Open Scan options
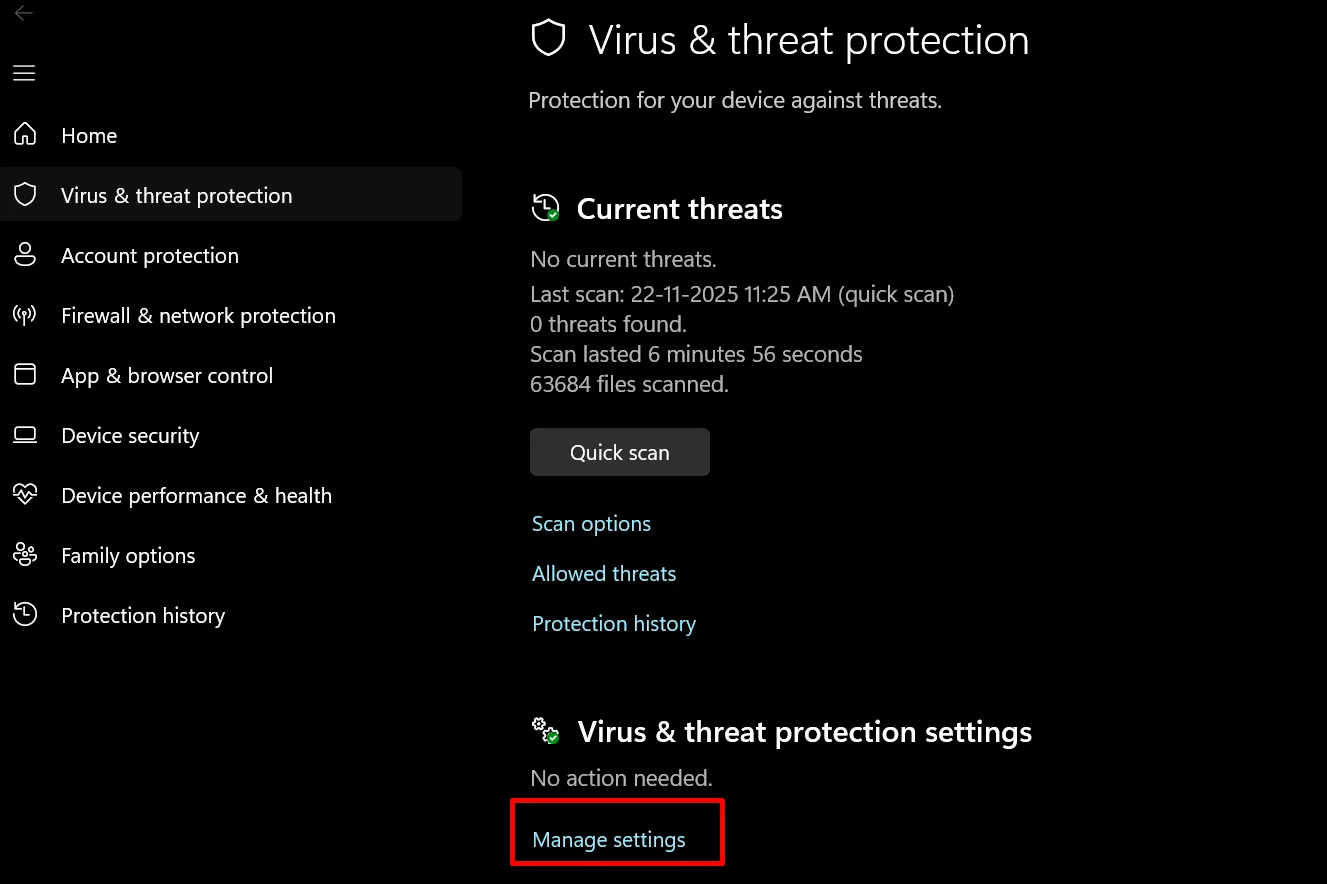Screen dimensions: 1327x884 591,523
